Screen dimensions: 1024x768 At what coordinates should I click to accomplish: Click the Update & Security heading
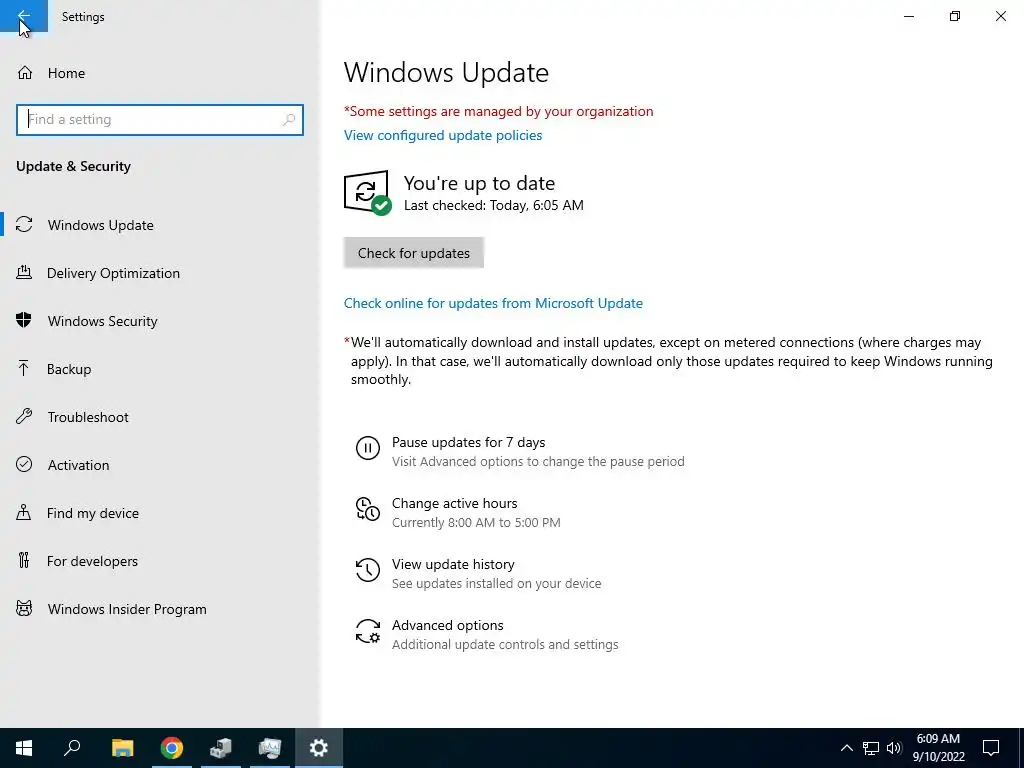(73, 166)
